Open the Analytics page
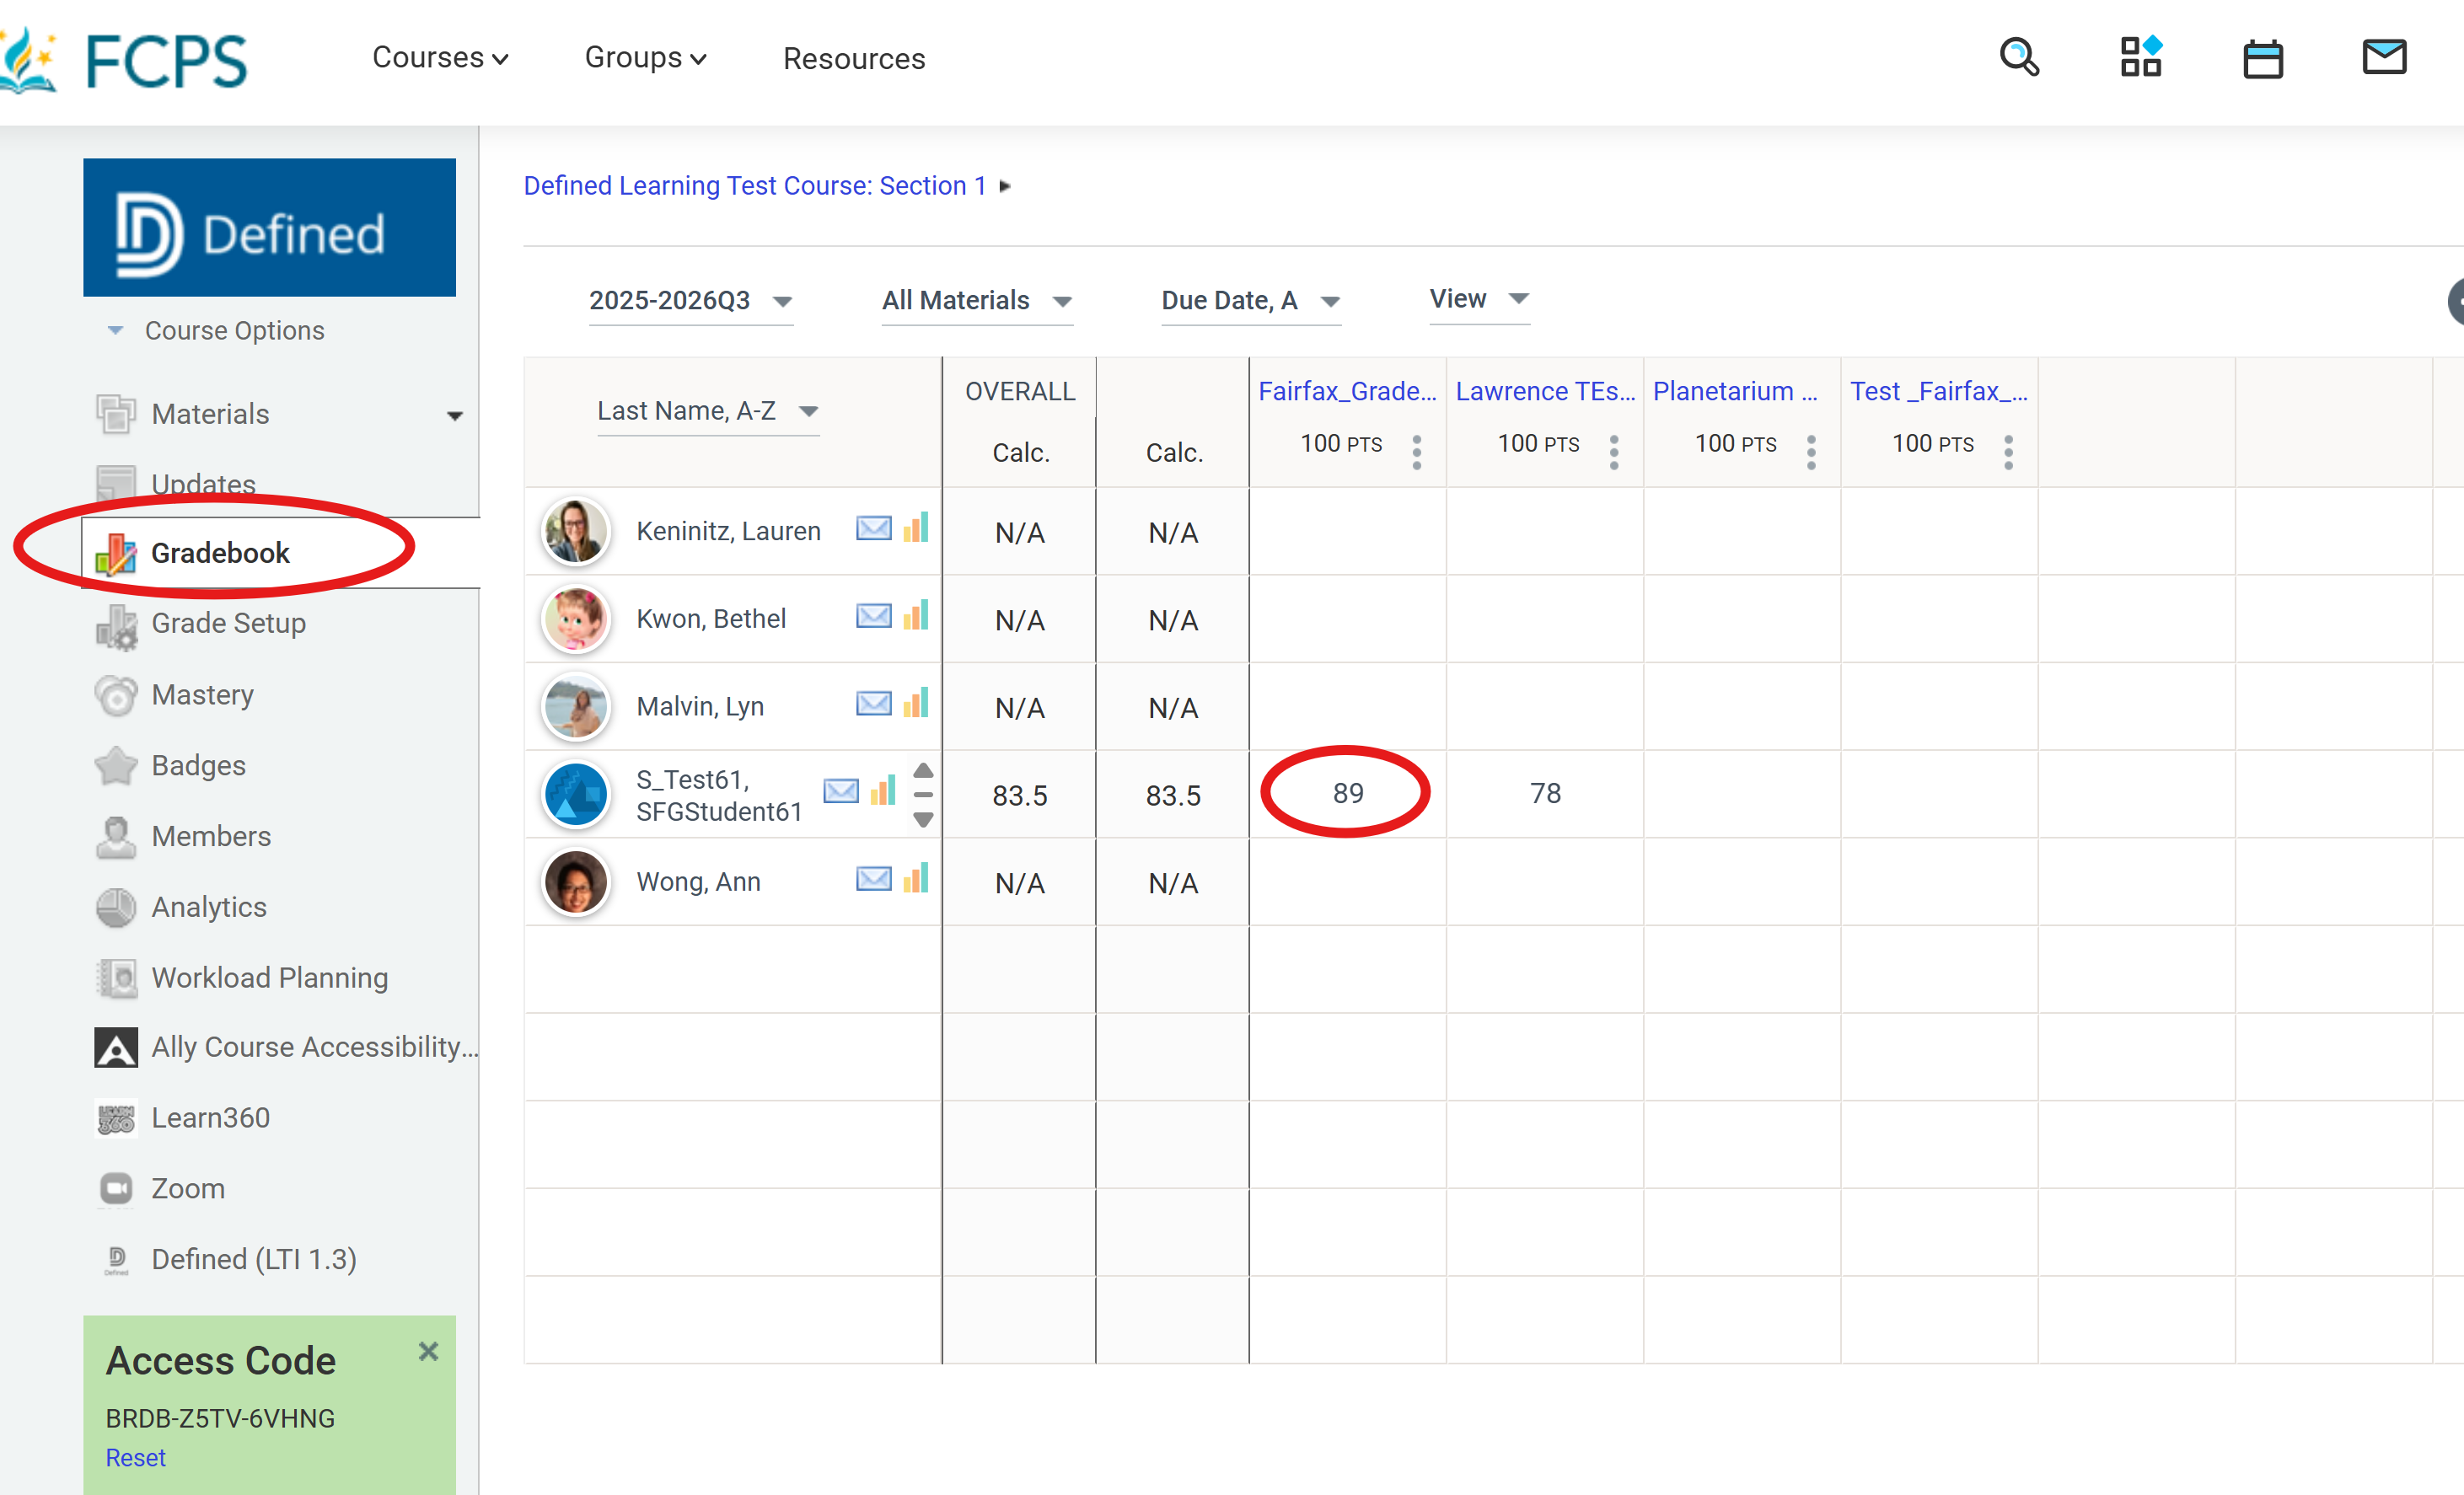 click(208, 907)
